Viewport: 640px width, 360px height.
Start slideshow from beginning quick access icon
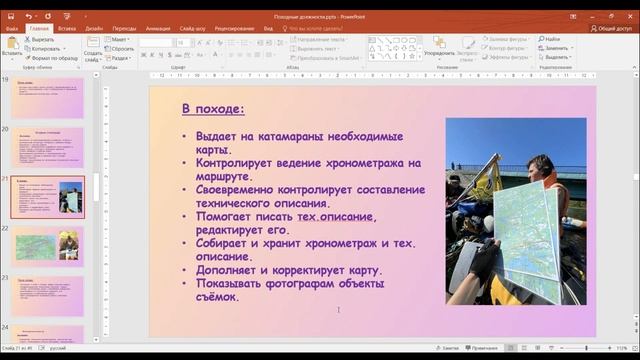pos(67,16)
